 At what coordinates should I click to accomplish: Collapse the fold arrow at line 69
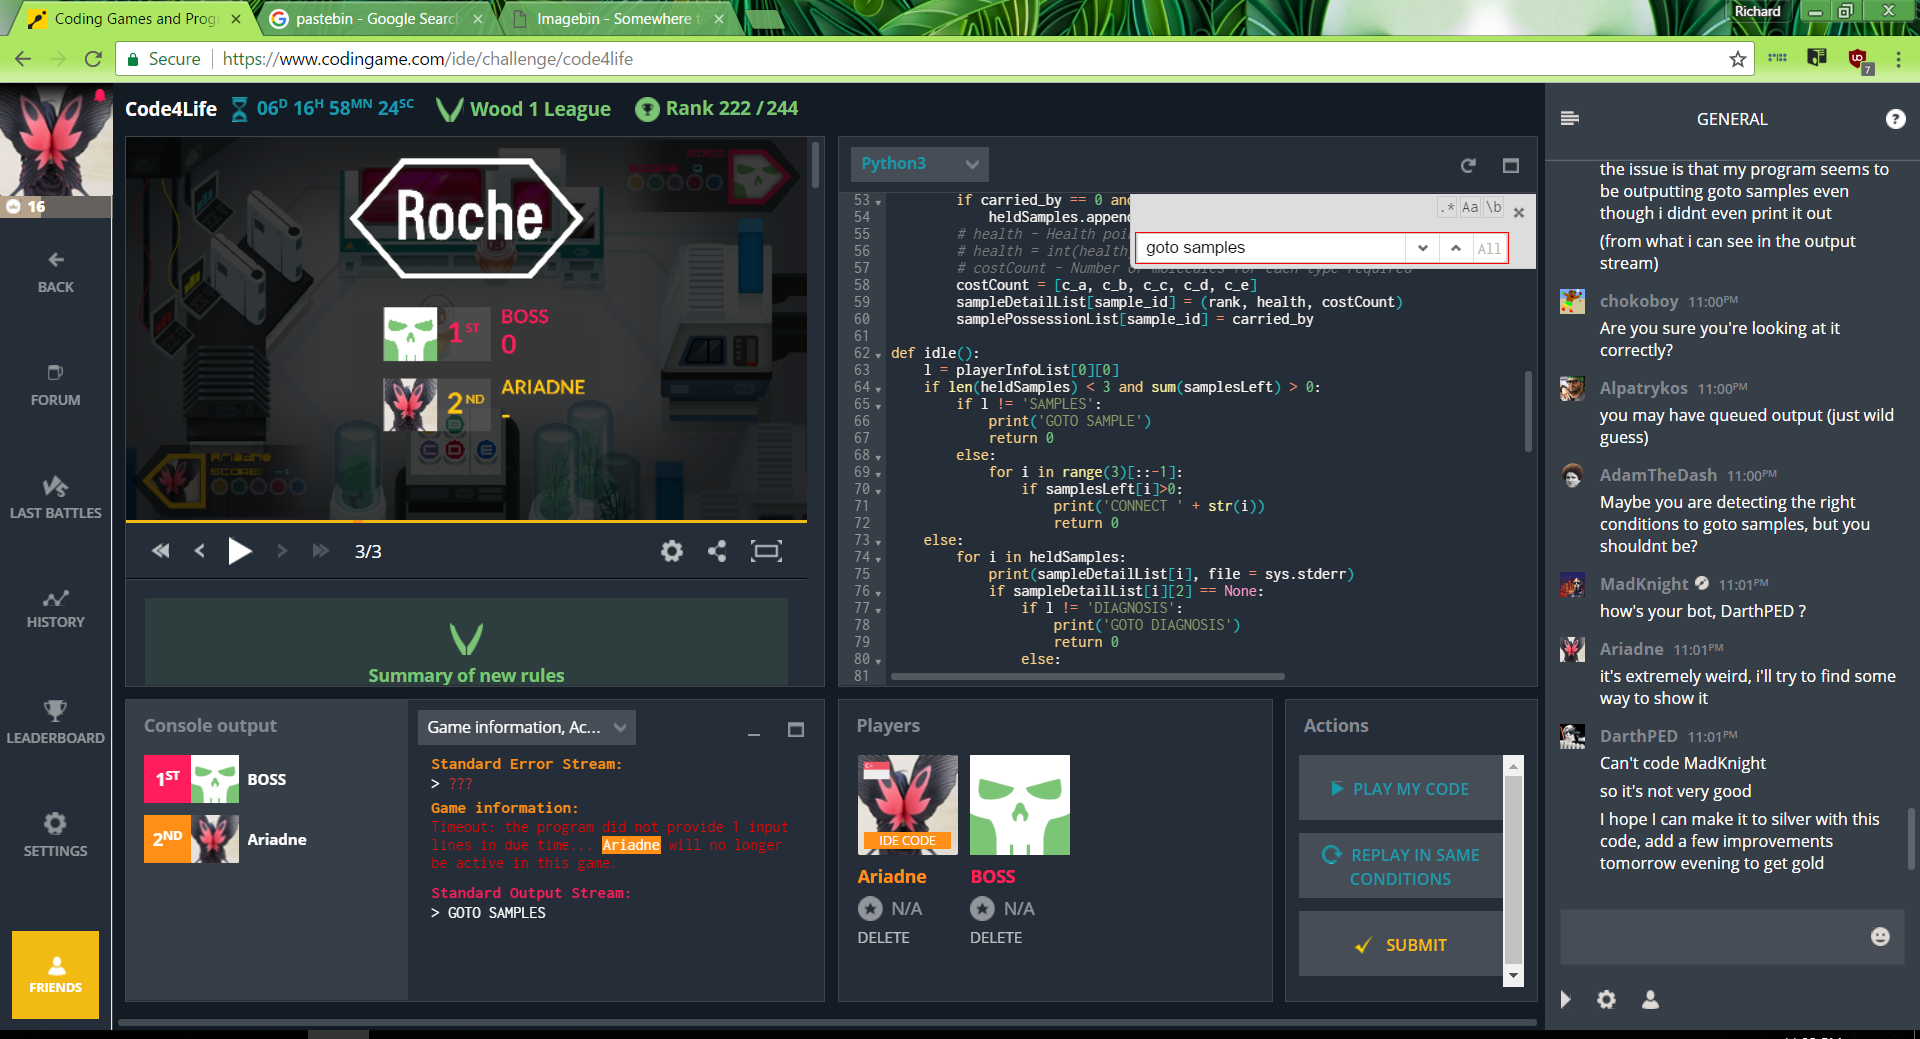click(x=879, y=473)
